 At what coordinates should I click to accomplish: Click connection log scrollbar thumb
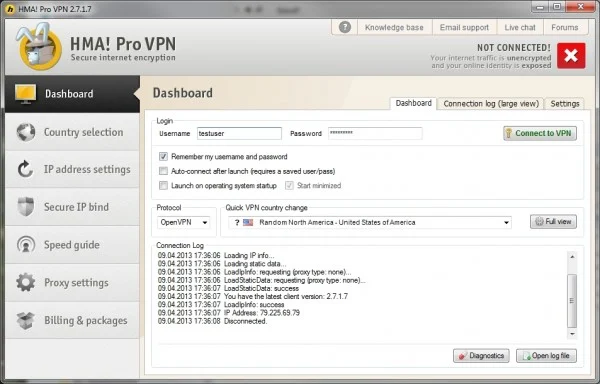click(x=572, y=301)
